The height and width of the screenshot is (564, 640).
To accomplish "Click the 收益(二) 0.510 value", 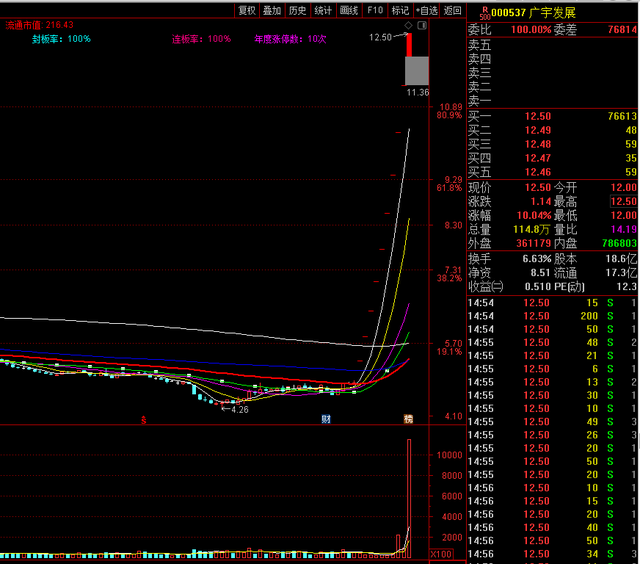I will 538,286.
